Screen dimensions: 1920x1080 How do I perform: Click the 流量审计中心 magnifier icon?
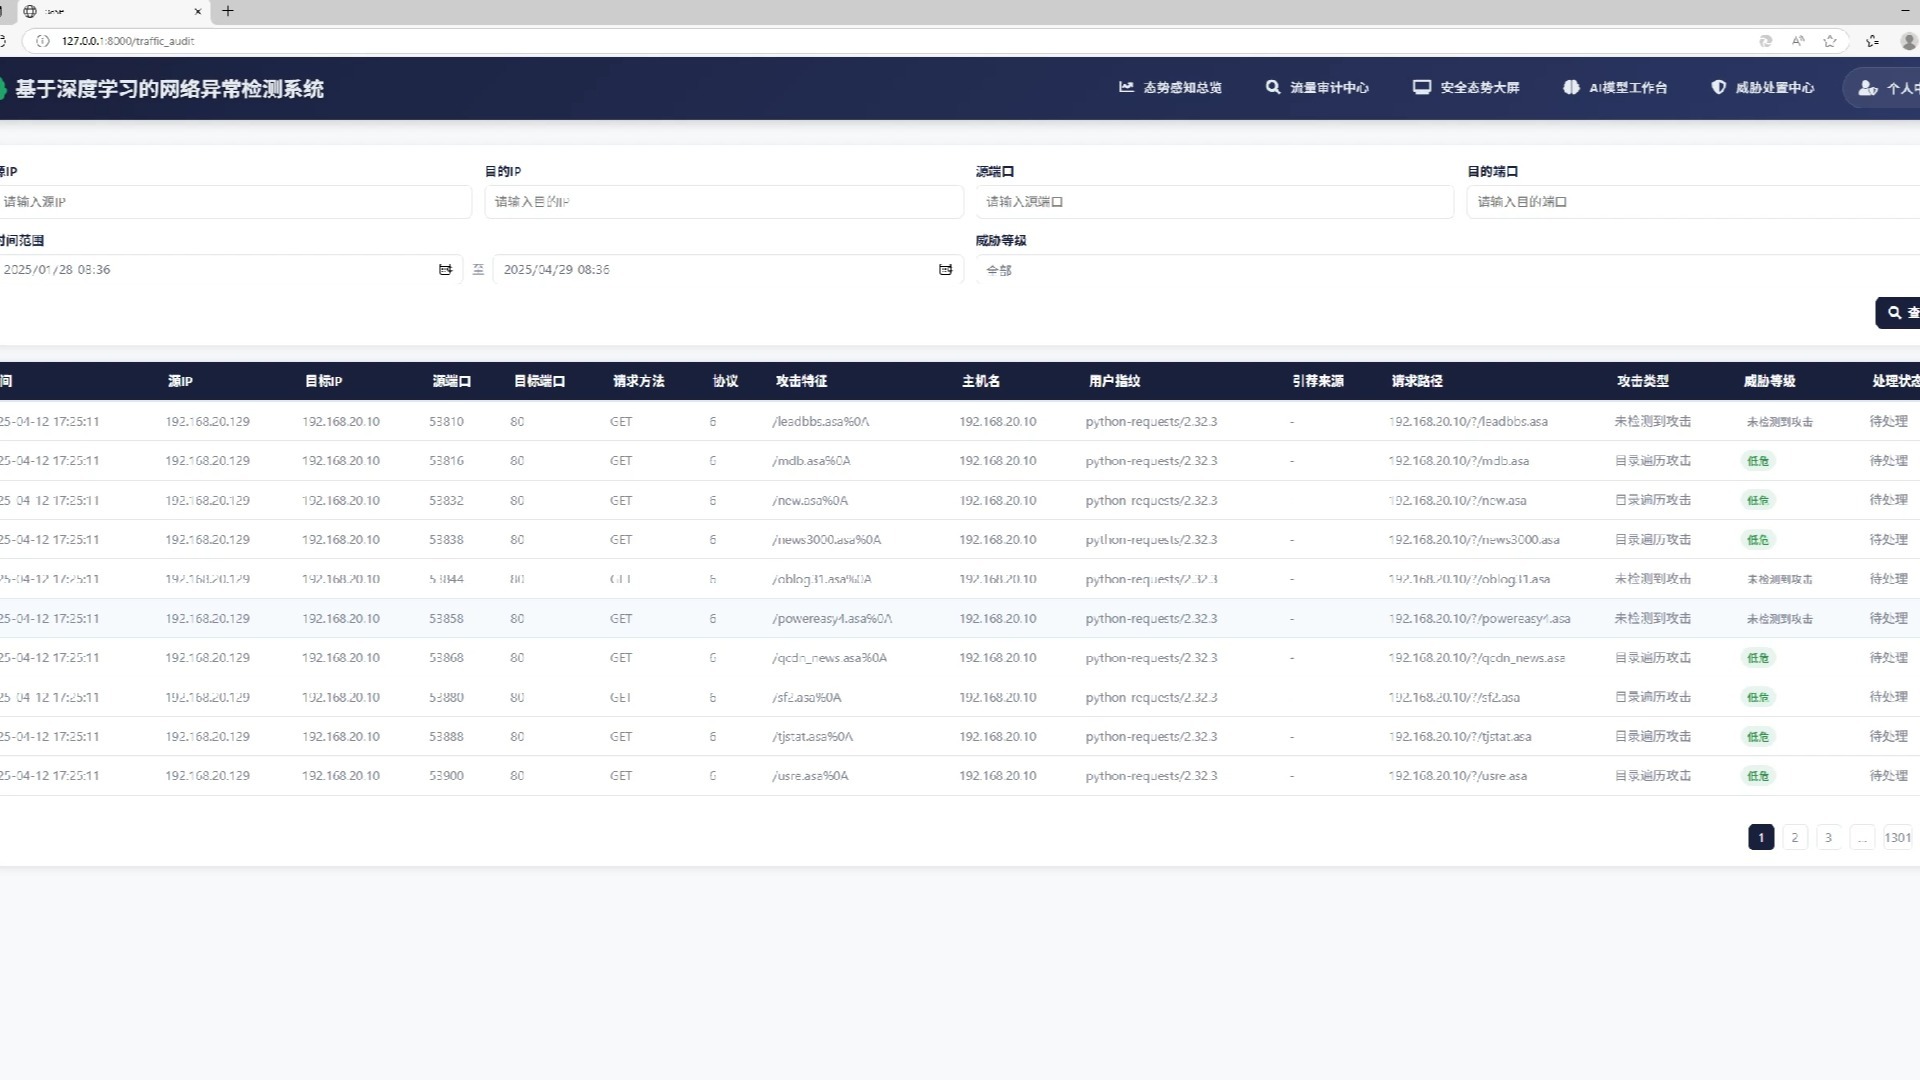(x=1272, y=88)
